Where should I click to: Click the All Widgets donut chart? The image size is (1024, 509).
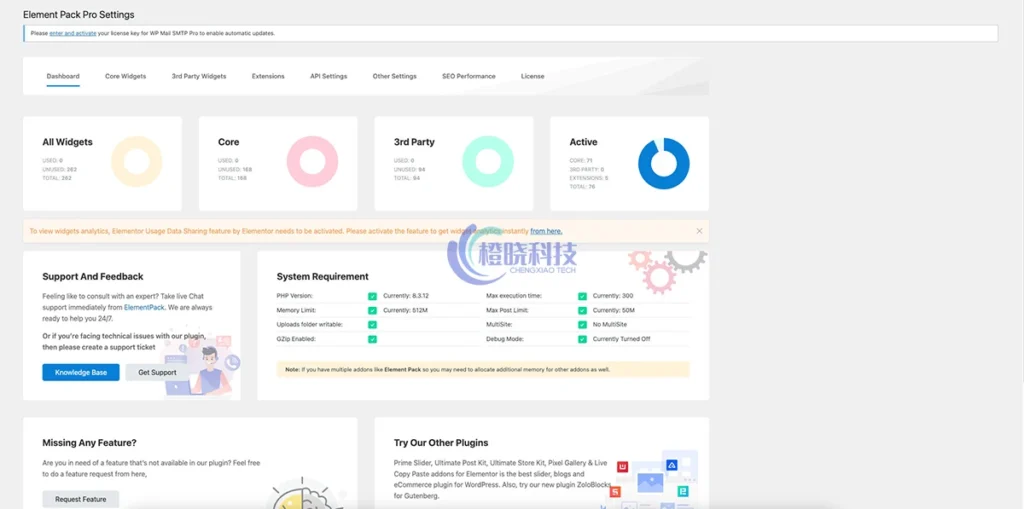136,164
